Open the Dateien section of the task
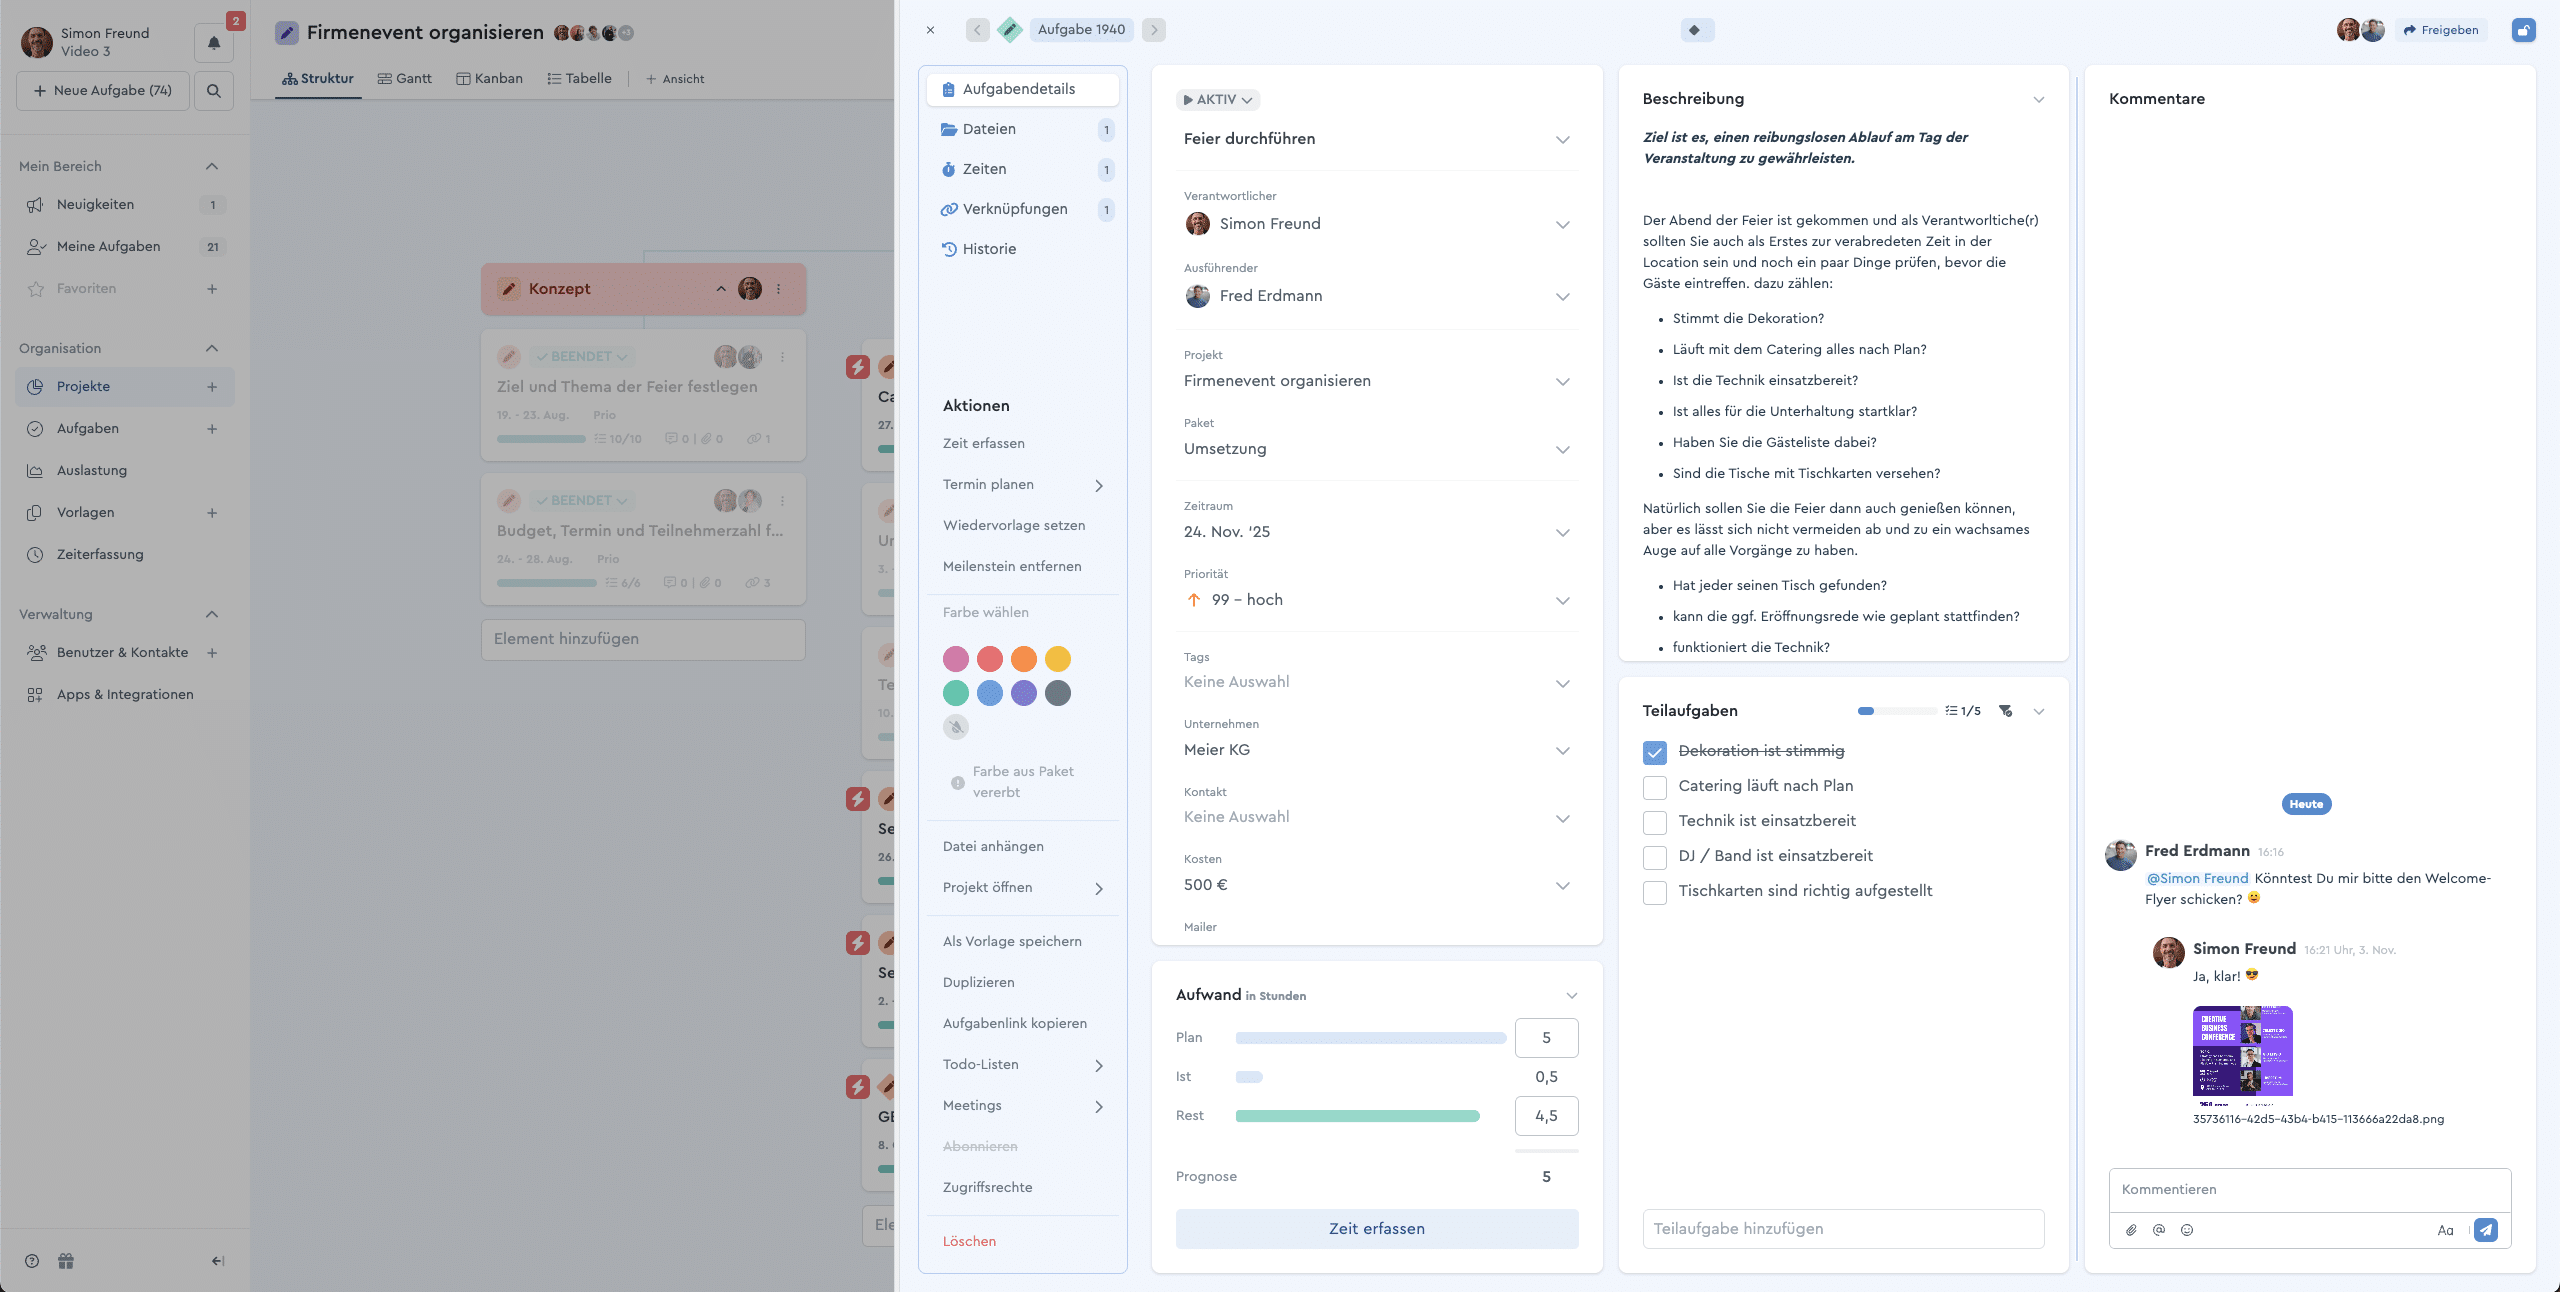The image size is (2560, 1292). point(989,129)
